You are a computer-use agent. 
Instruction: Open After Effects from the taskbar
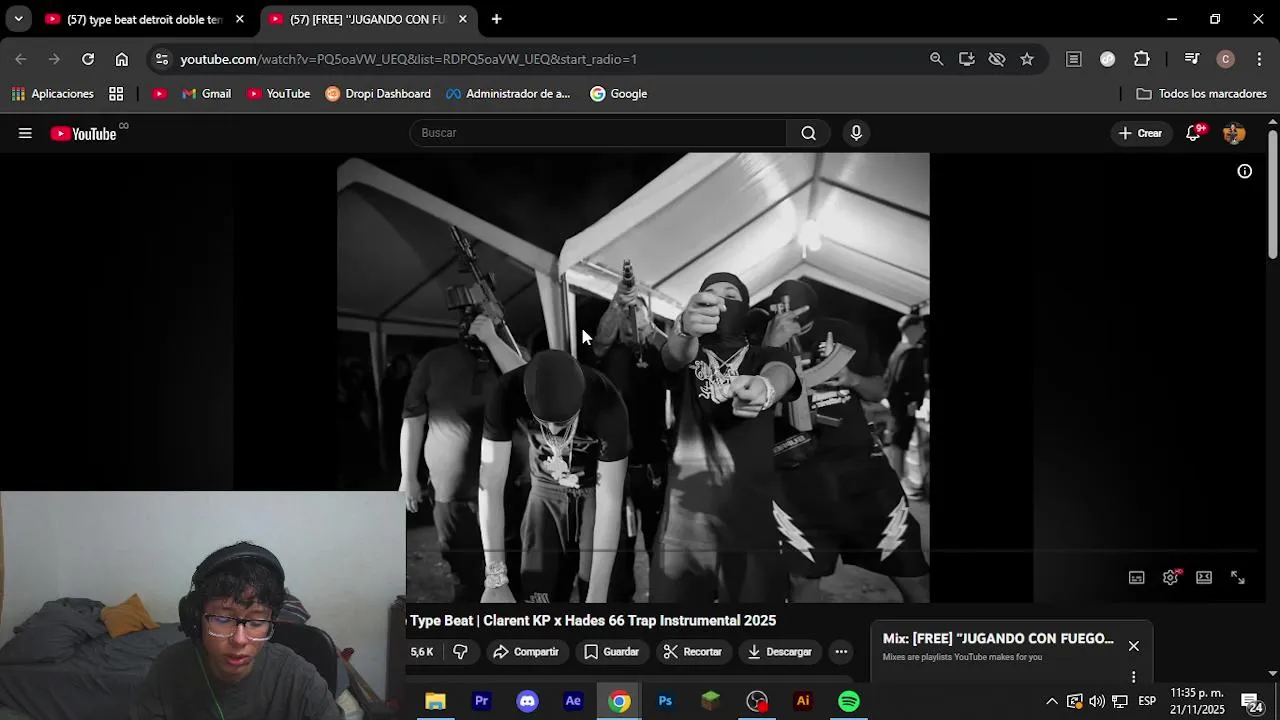[573, 701]
